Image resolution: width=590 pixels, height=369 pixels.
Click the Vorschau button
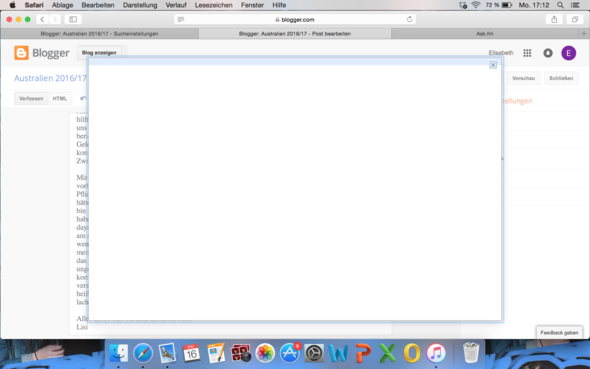point(523,78)
